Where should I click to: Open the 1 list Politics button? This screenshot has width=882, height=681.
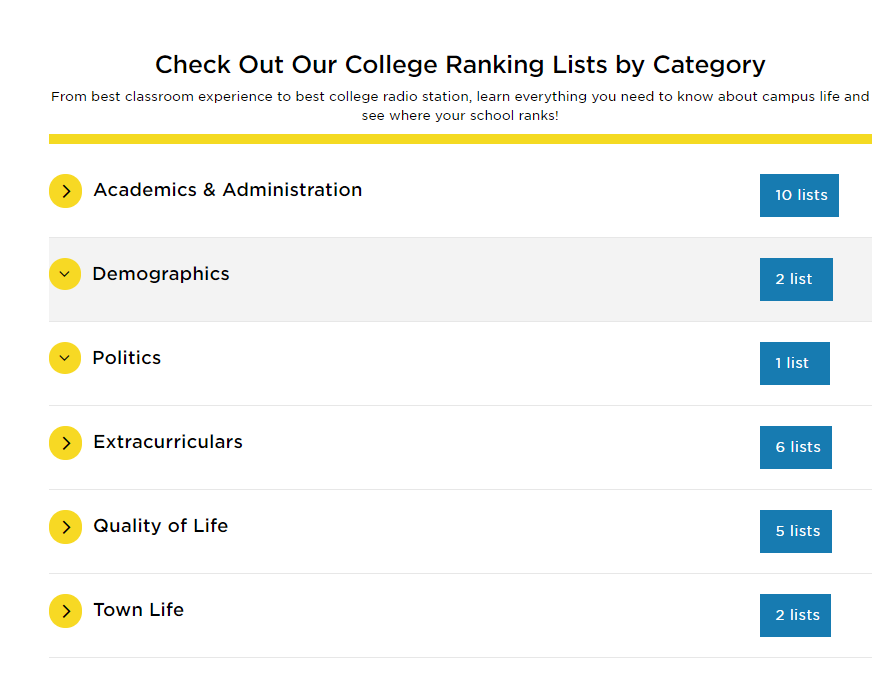(x=794, y=363)
